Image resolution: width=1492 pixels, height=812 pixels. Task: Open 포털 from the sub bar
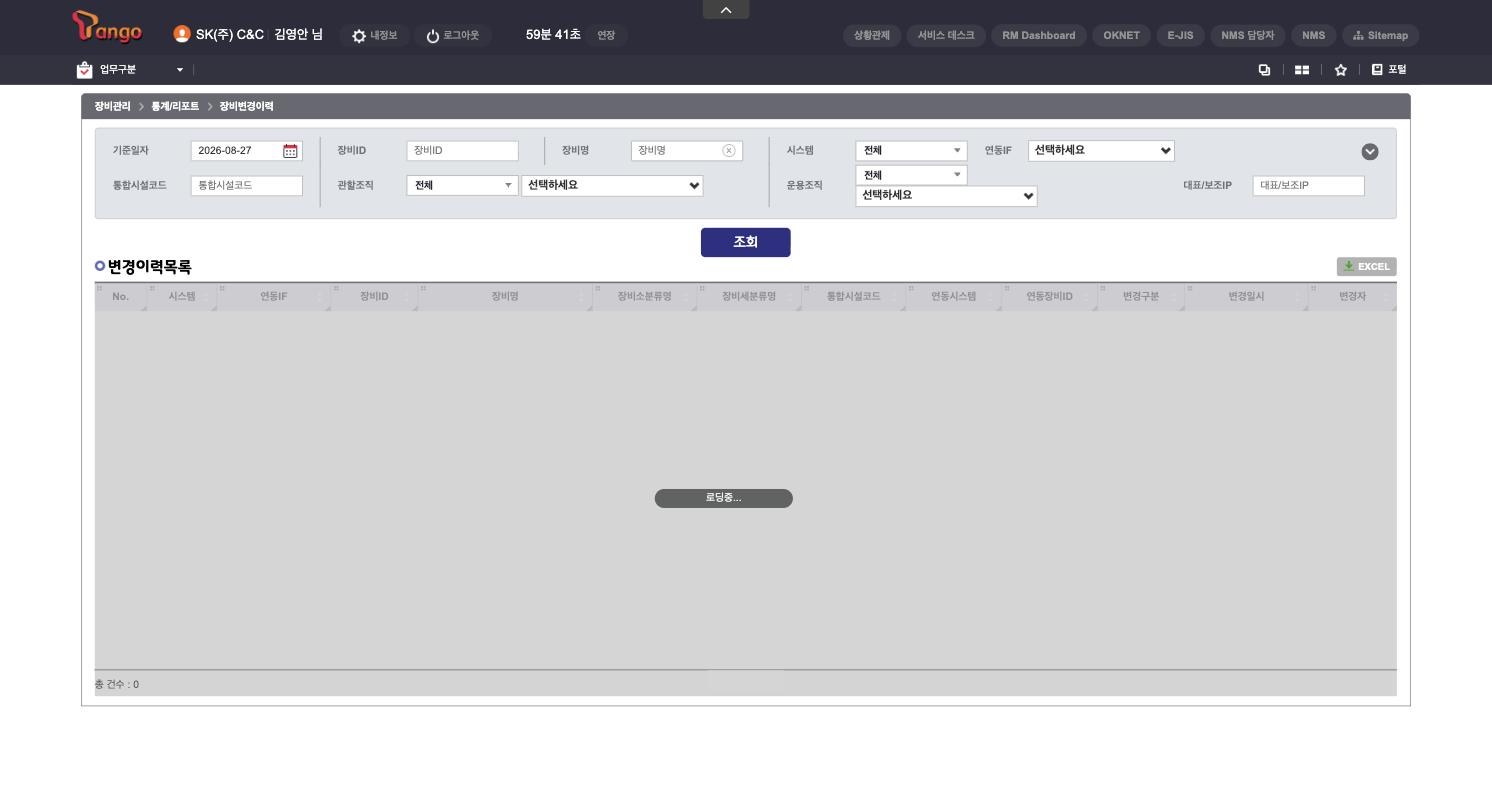point(1389,69)
